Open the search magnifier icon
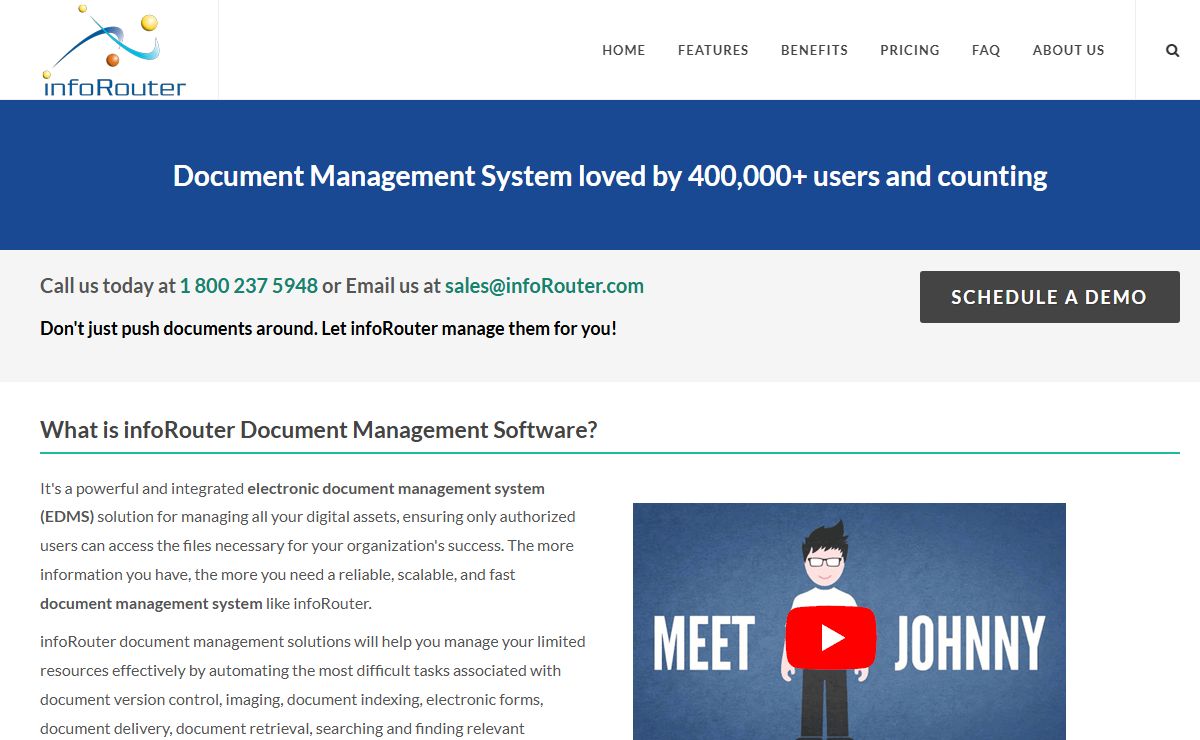Viewport: 1200px width, 740px height. [x=1172, y=50]
